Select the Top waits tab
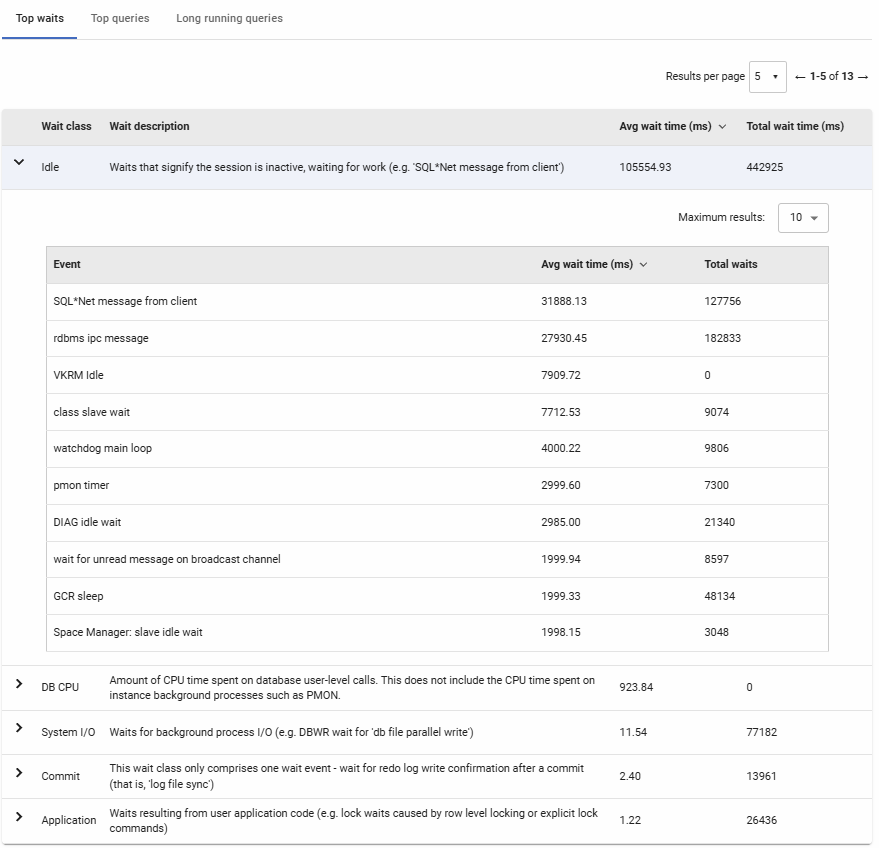Image resolution: width=879 pixels, height=848 pixels. click(x=39, y=18)
